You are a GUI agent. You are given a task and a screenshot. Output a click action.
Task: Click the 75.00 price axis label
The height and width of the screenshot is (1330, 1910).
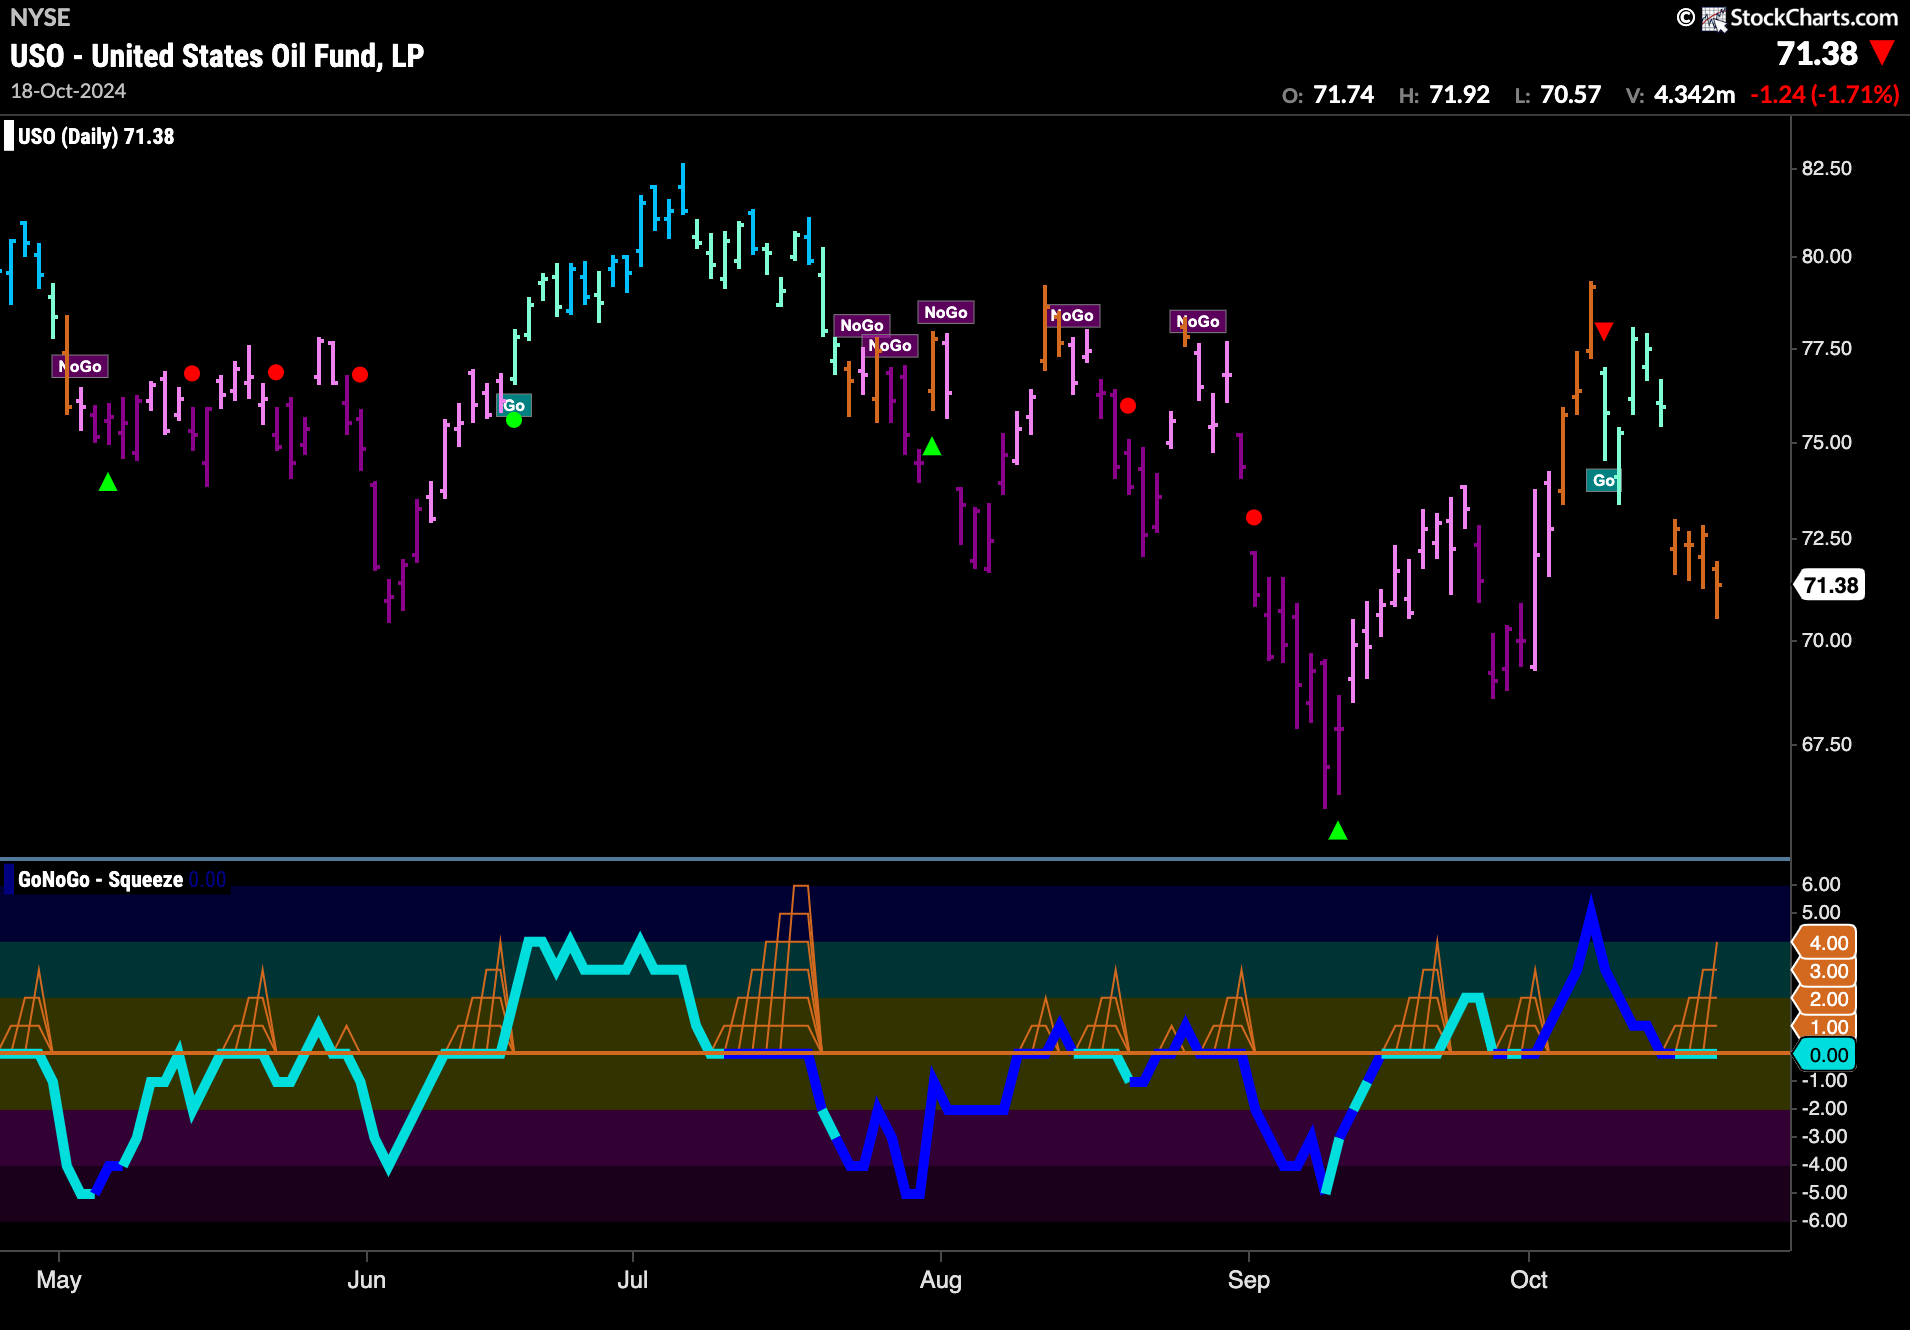coord(1826,442)
